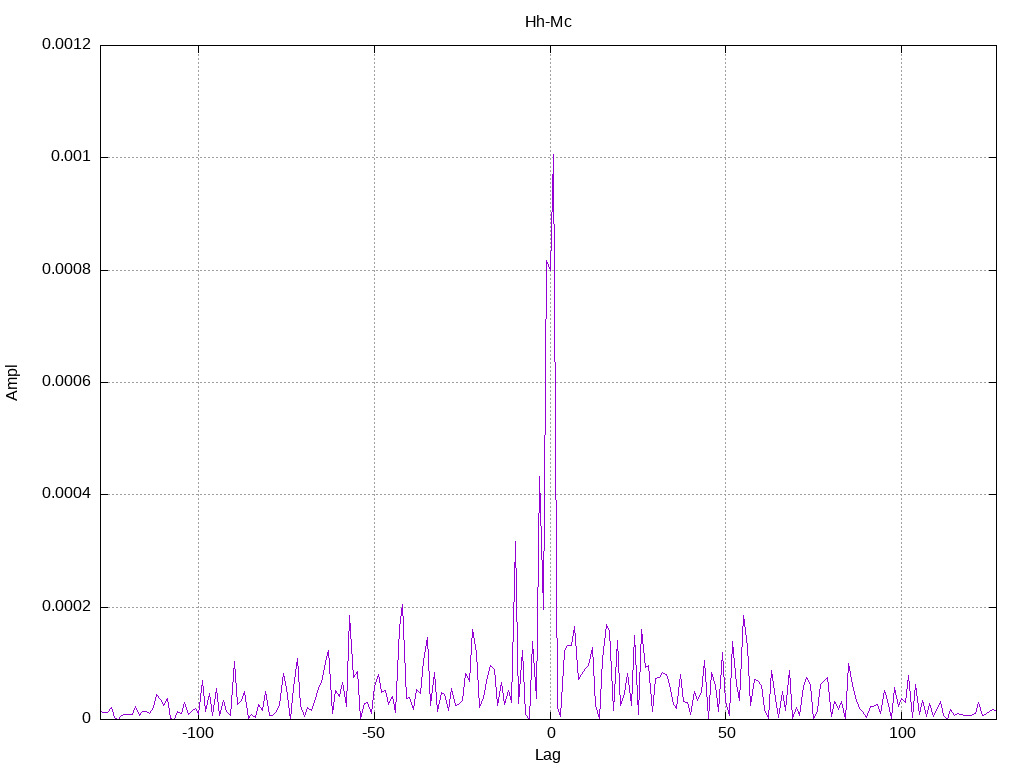Click the Ampl y-axis label

(12, 383)
